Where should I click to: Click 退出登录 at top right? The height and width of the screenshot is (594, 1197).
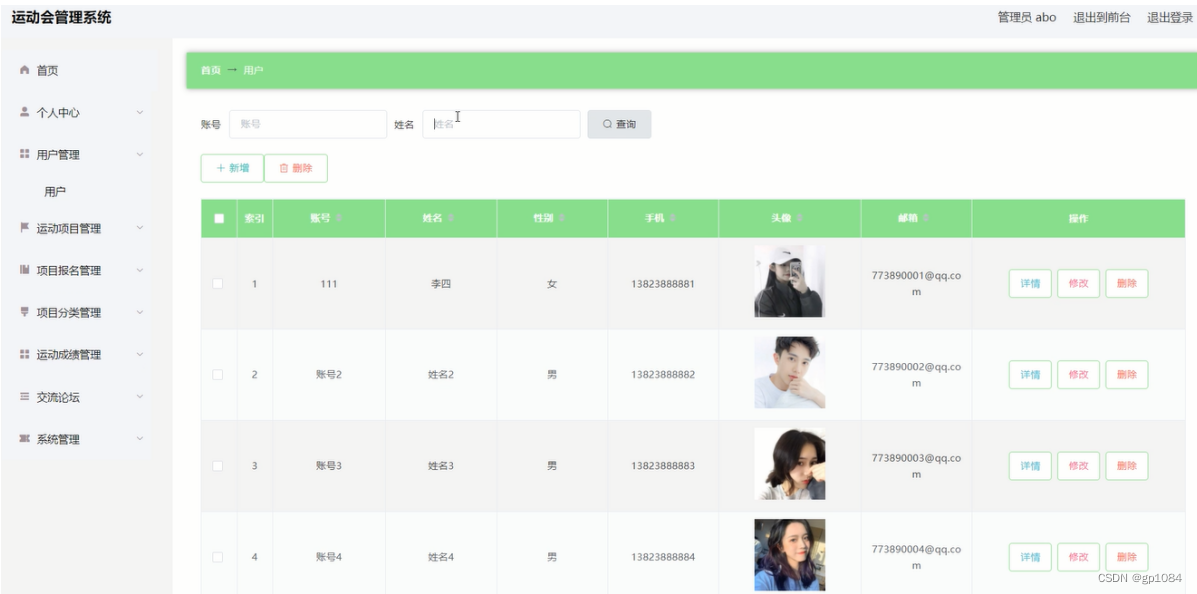click(x=1168, y=16)
